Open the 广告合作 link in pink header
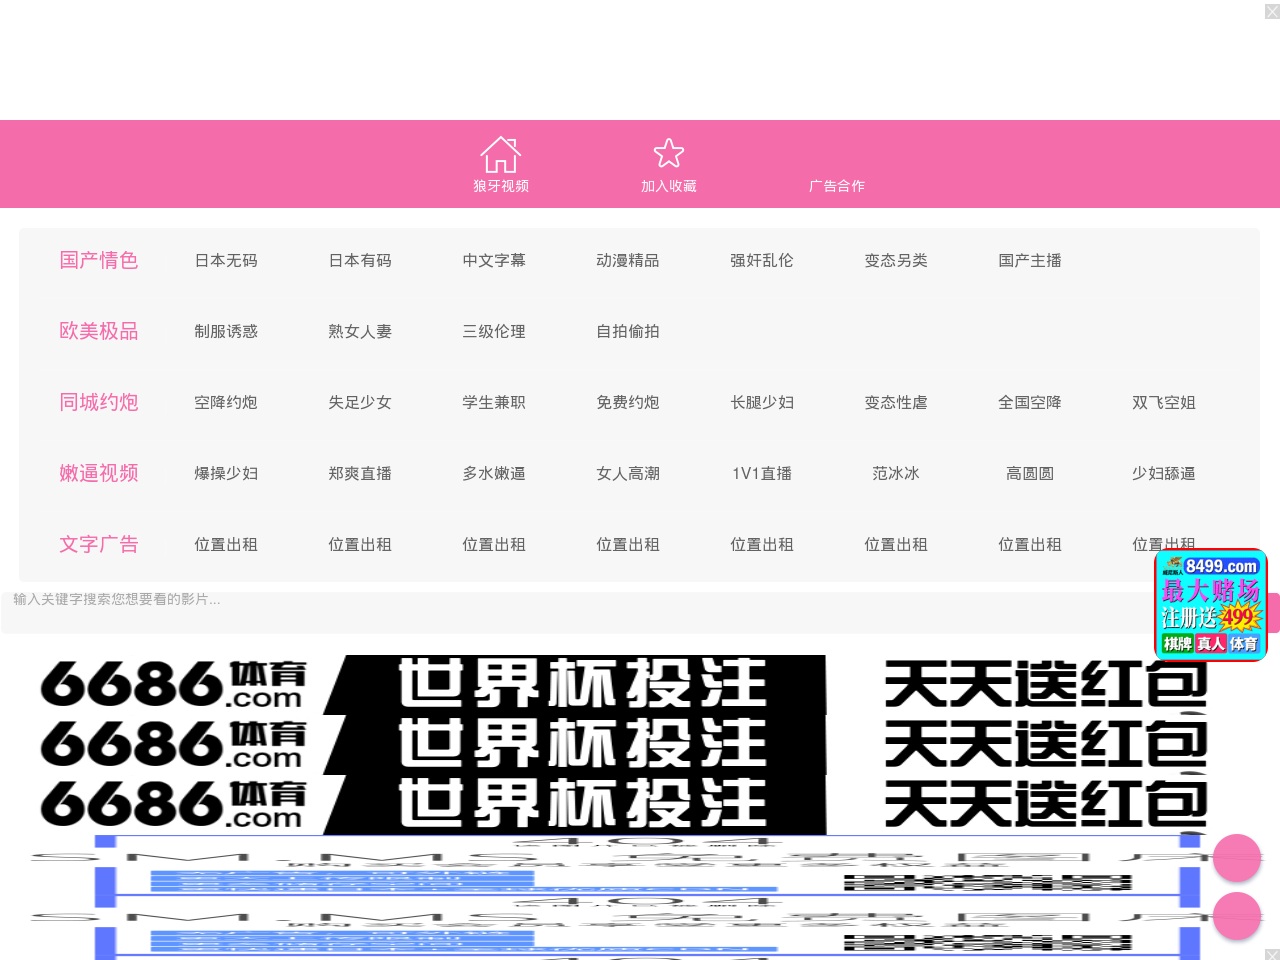Viewport: 1280px width, 960px height. (837, 186)
